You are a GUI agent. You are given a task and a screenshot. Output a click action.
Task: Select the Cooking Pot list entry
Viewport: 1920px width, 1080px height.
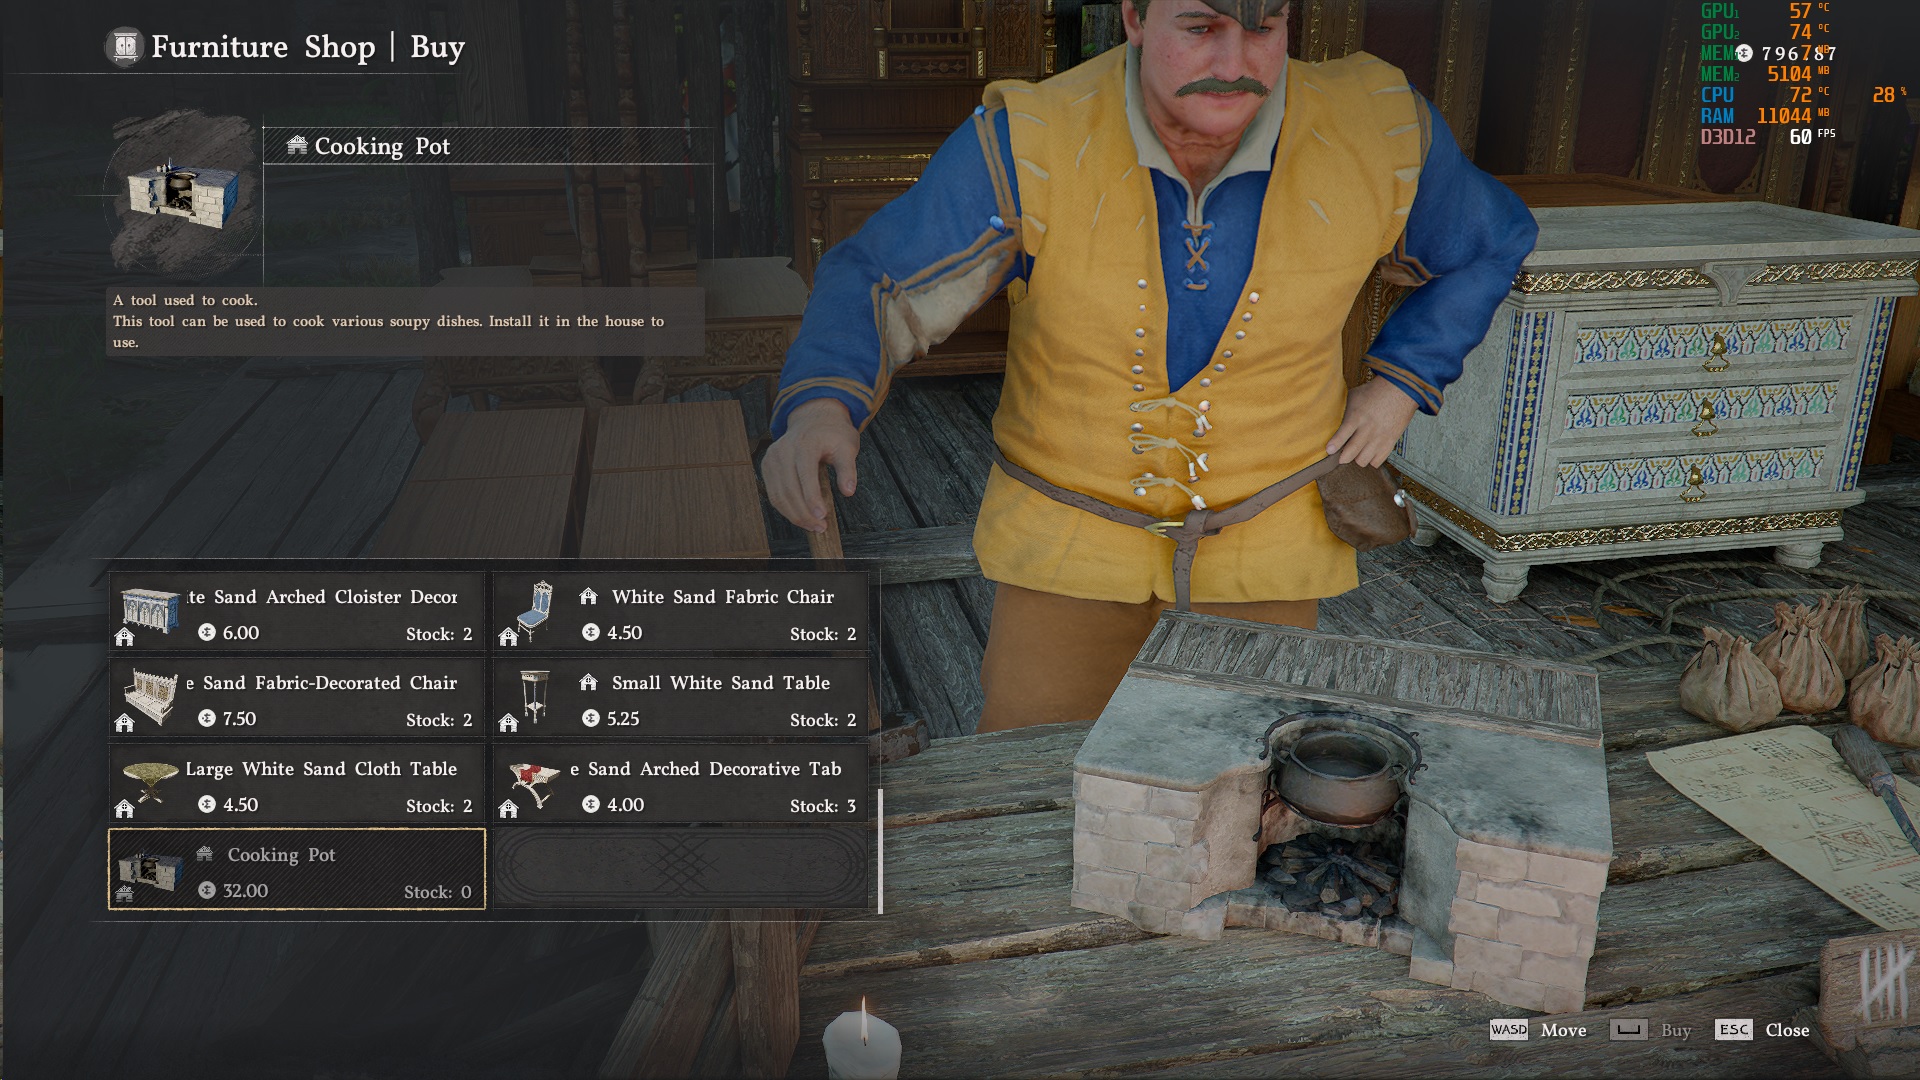[297, 869]
